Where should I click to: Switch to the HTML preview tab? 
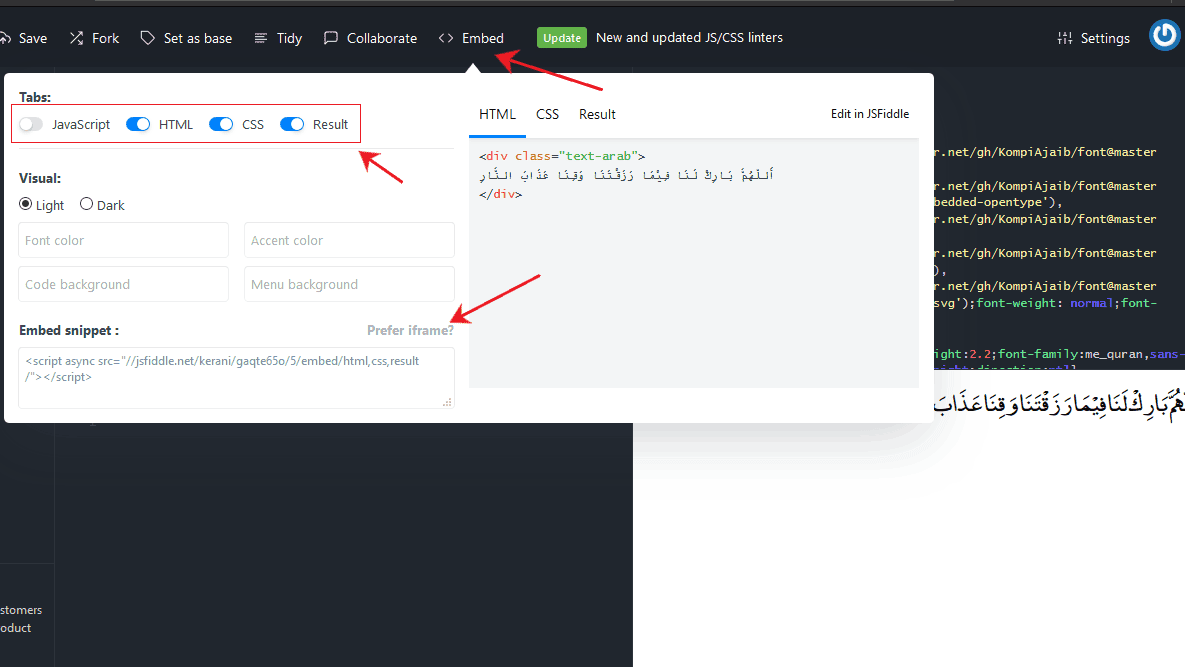pyautogui.click(x=497, y=114)
